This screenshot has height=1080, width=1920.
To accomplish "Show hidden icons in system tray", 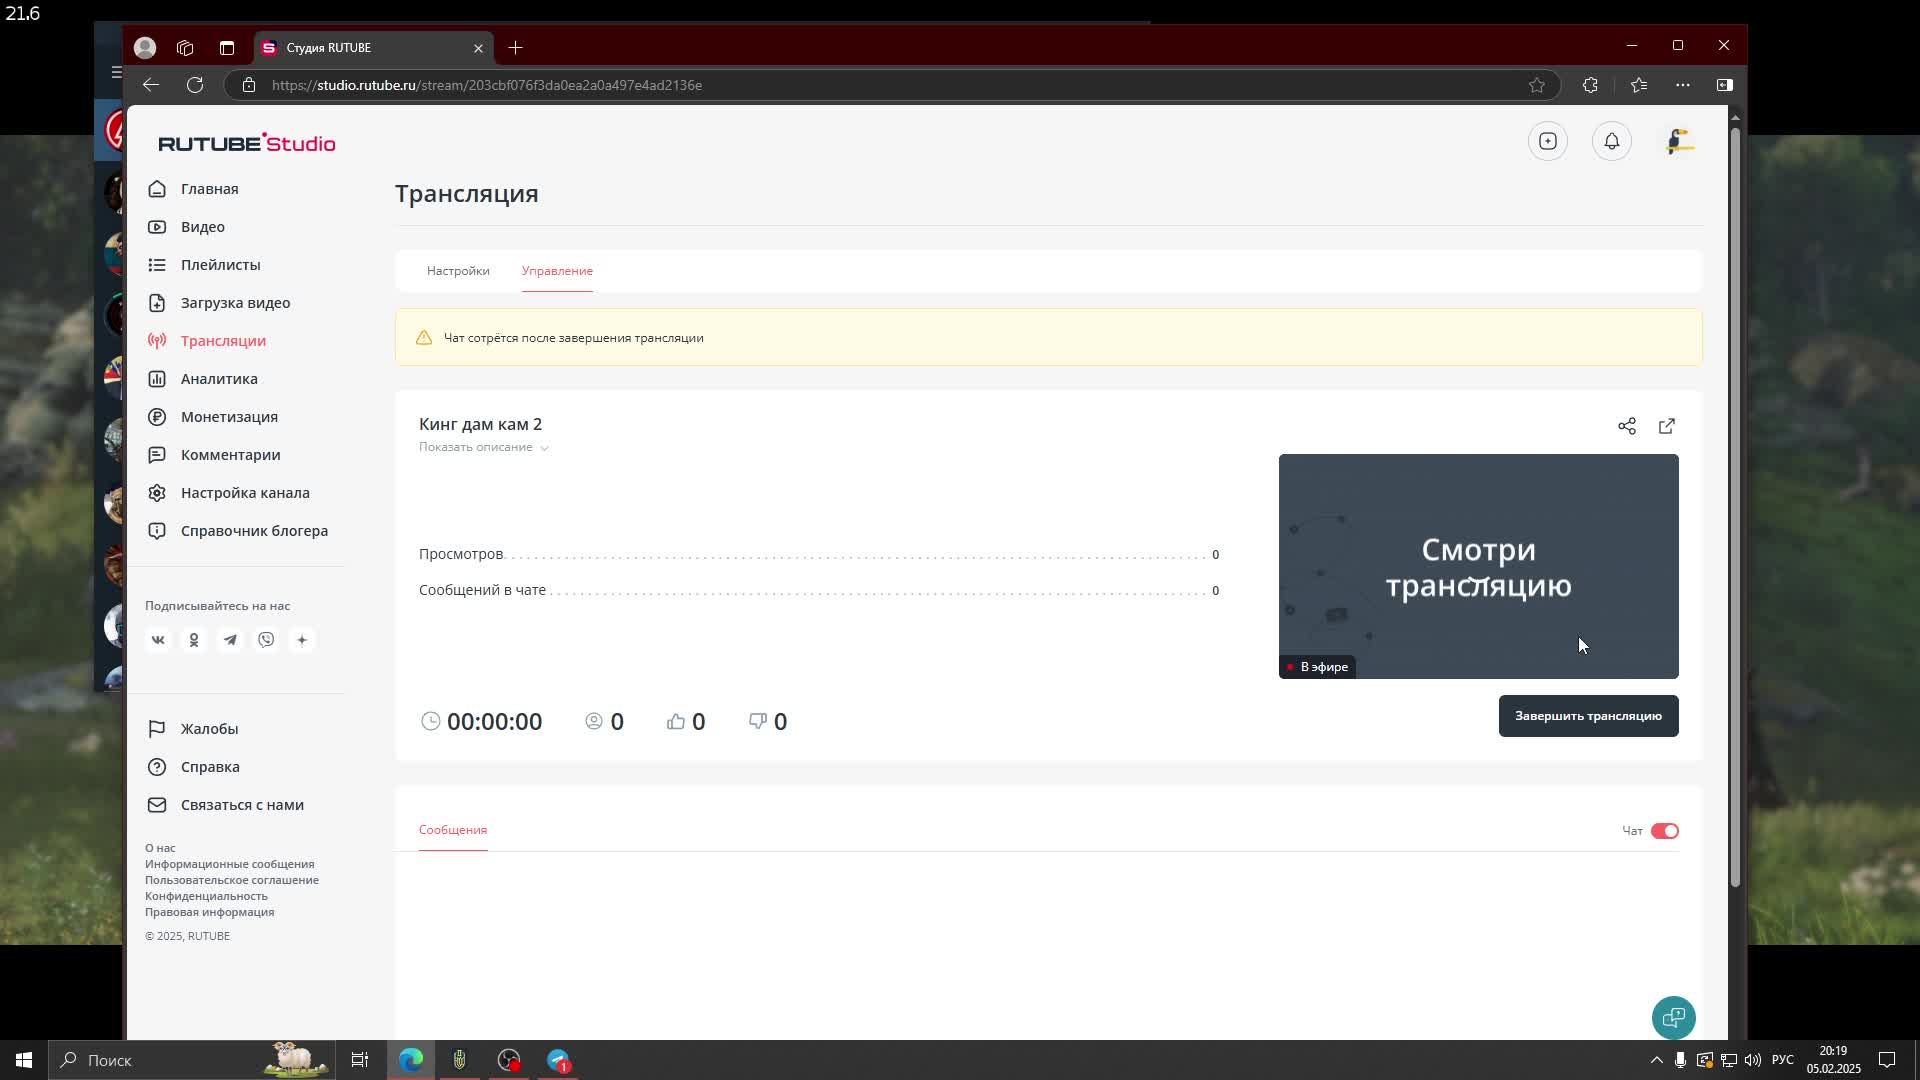I will click(x=1656, y=1060).
